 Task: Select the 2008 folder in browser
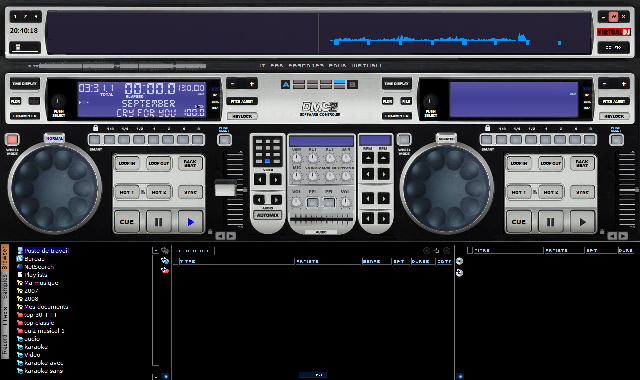pyautogui.click(x=31, y=299)
